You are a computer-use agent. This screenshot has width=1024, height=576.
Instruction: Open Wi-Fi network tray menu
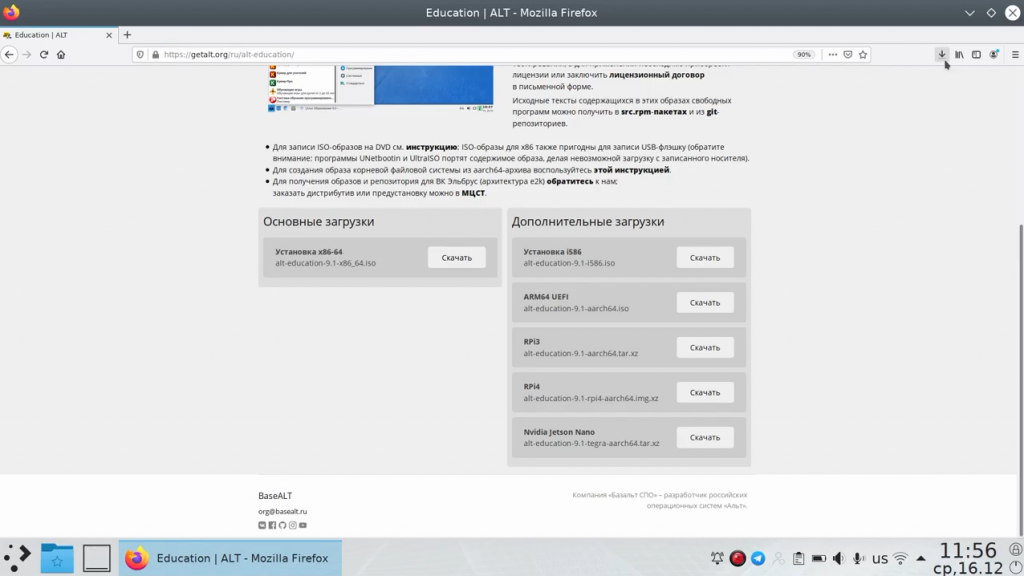901,558
